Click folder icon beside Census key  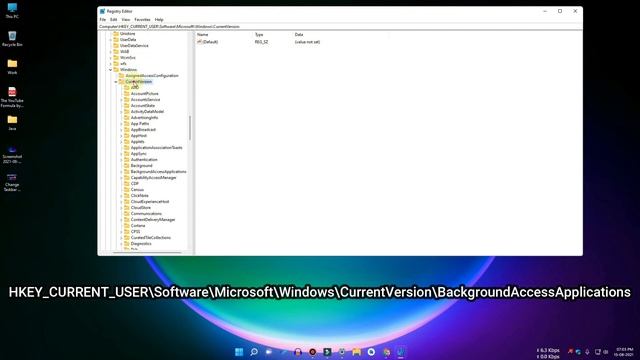pos(127,189)
